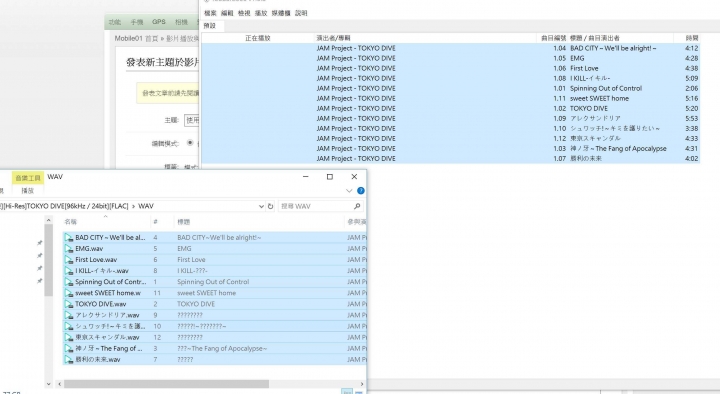Click the Explorer scroll-up arrow
The height and width of the screenshot is (394, 720).
coord(49,221)
